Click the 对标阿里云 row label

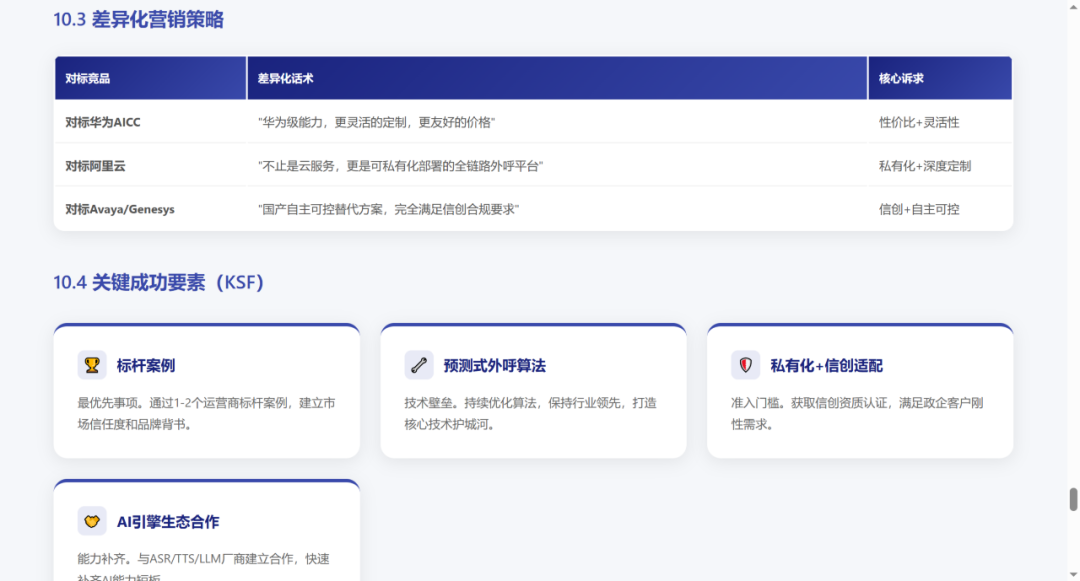(x=95, y=166)
